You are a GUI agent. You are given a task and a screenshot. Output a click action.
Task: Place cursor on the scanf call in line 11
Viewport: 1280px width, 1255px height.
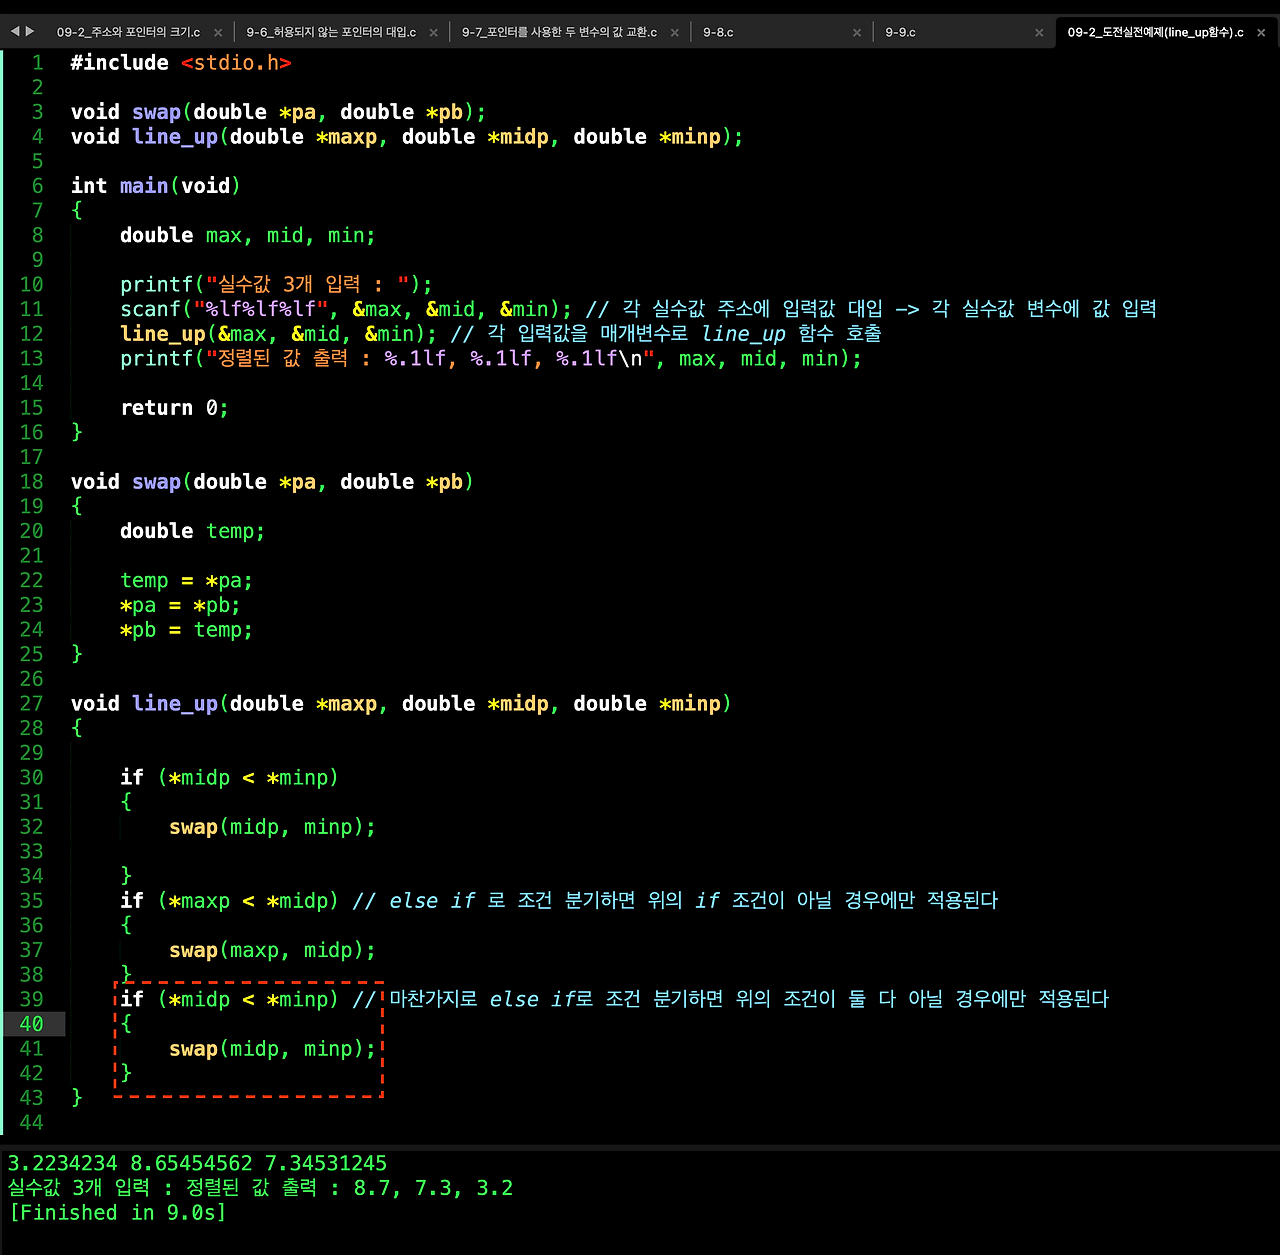click(x=150, y=309)
